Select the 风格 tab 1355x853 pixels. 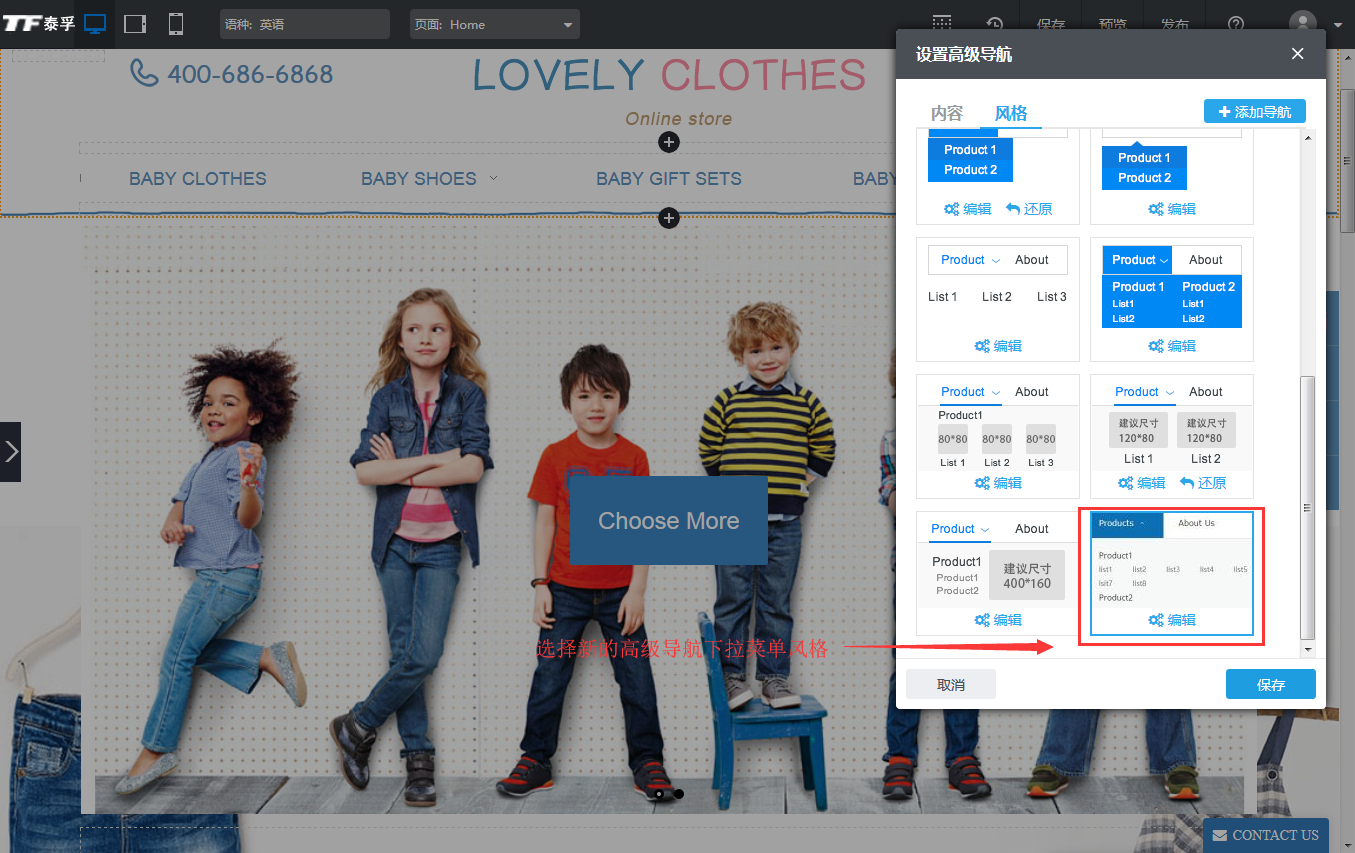click(x=1011, y=113)
